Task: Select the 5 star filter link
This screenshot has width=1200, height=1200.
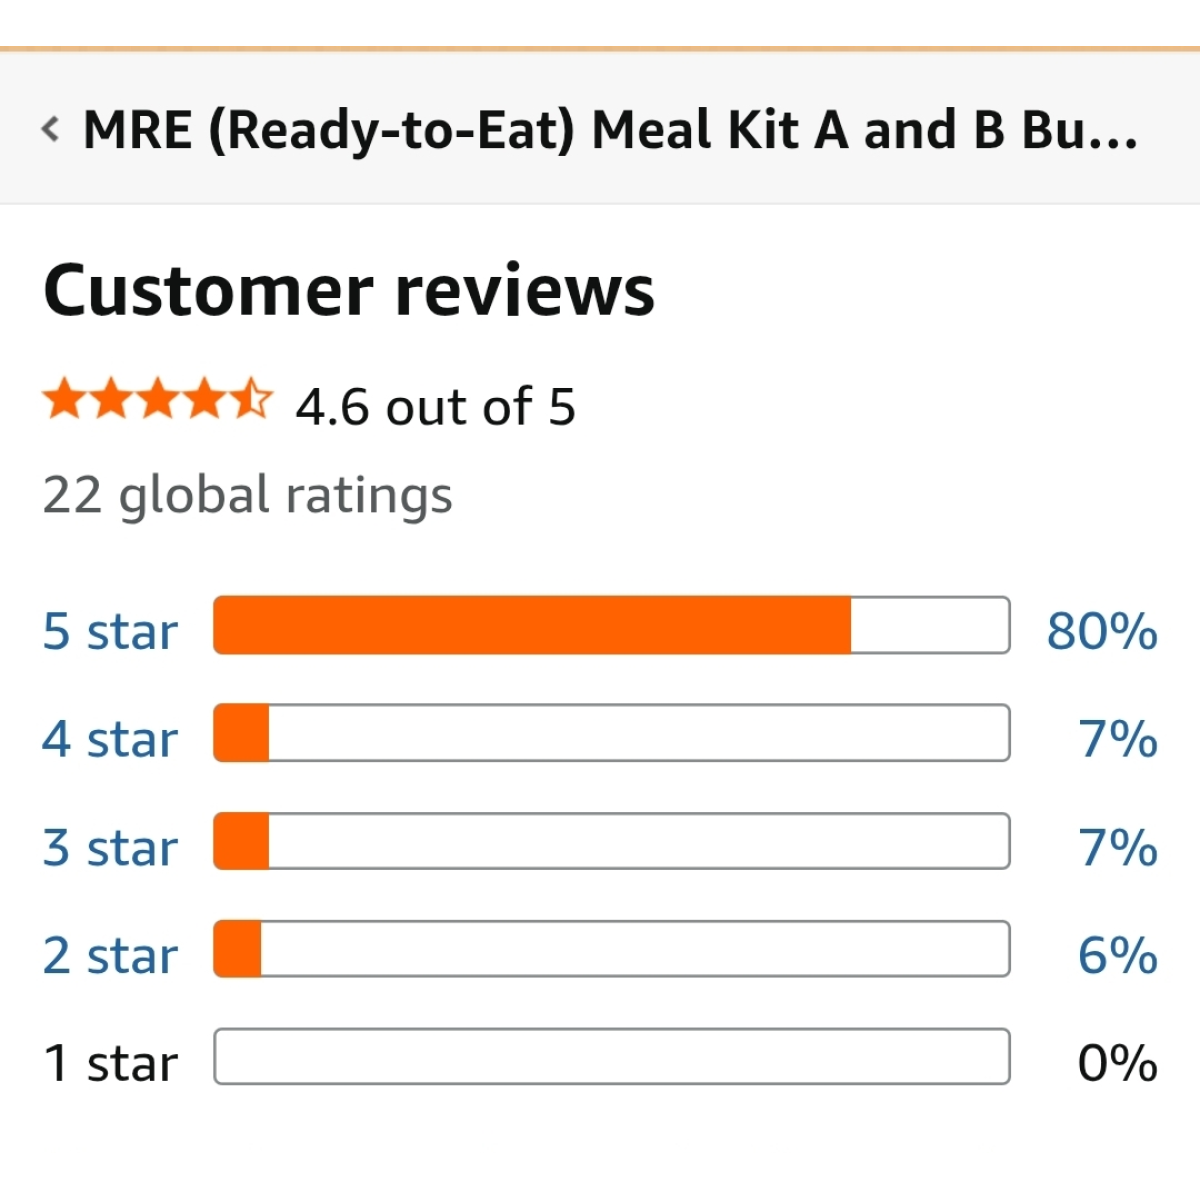Action: (x=110, y=632)
